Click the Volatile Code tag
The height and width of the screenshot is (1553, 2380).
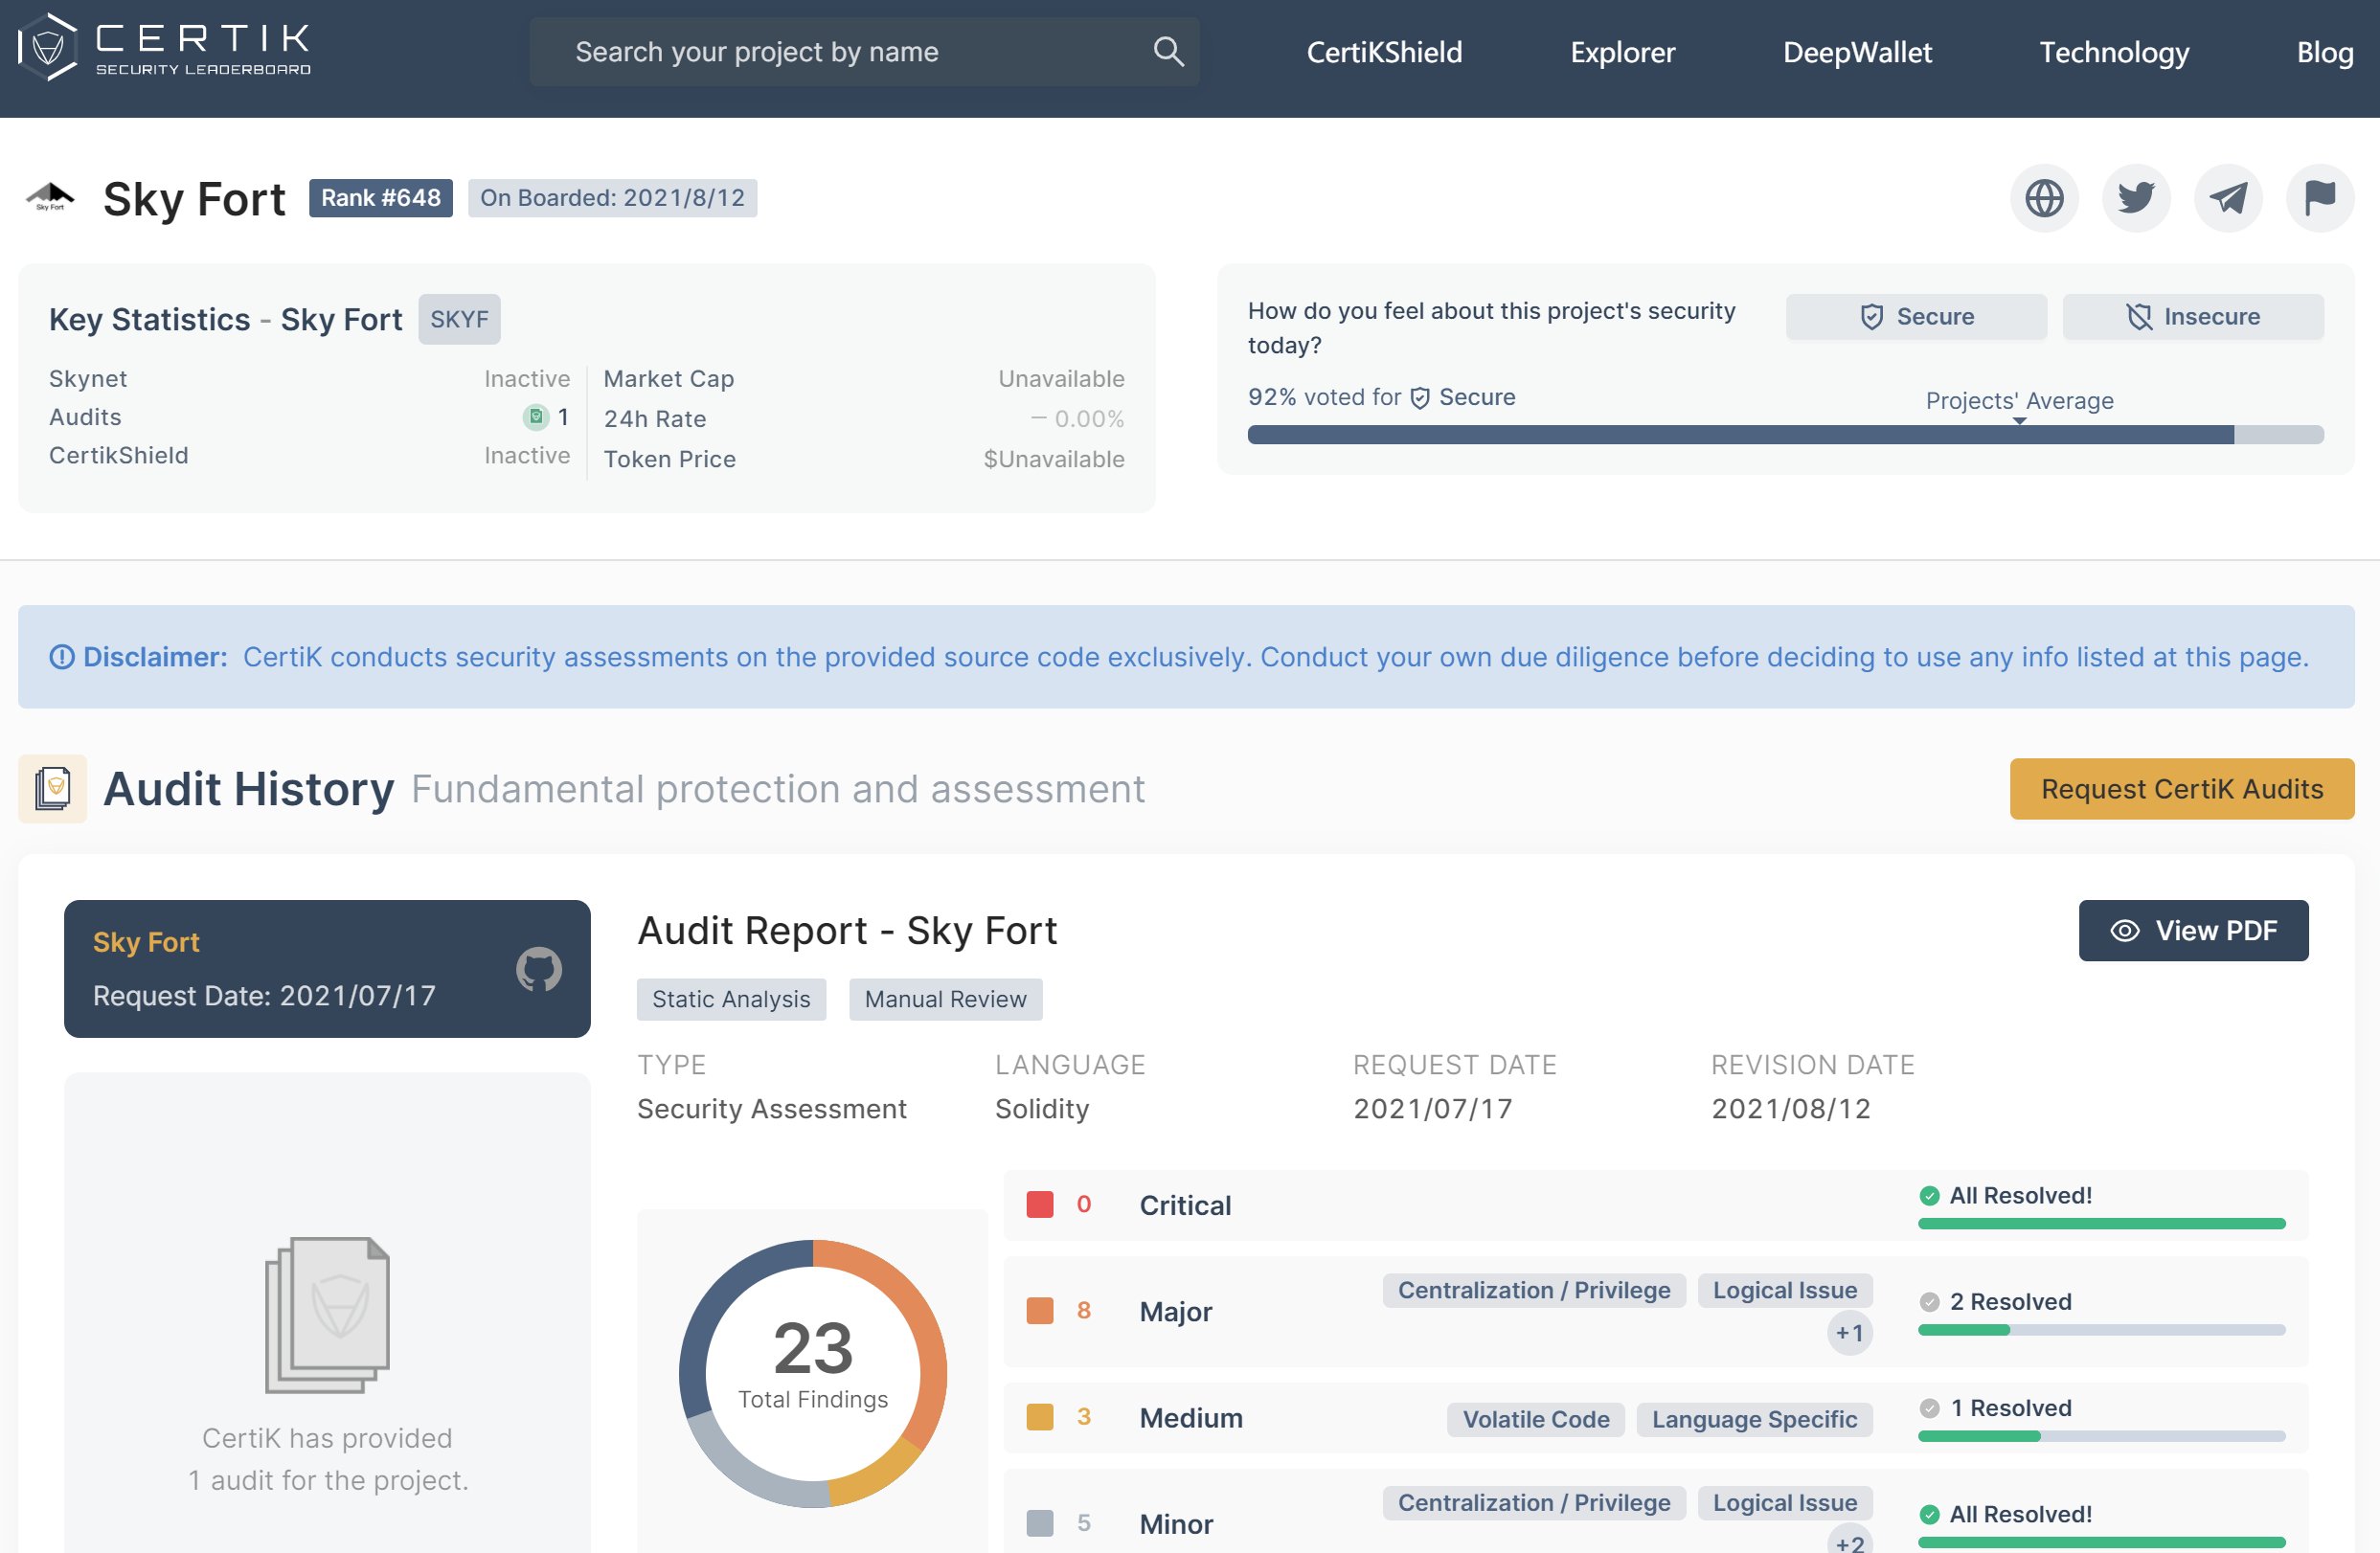pyautogui.click(x=1536, y=1420)
